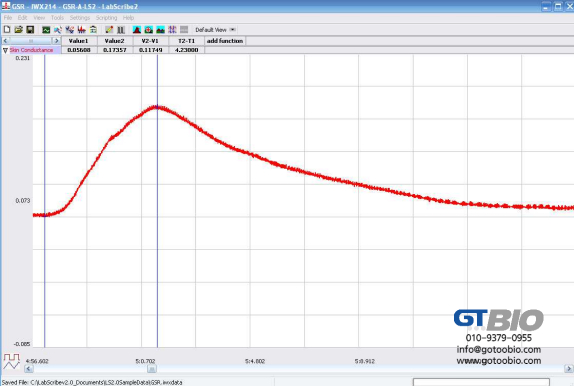Screen dimensions: 574x386
Task: Click the Value2 reading 0.17357
Action: [115, 50]
